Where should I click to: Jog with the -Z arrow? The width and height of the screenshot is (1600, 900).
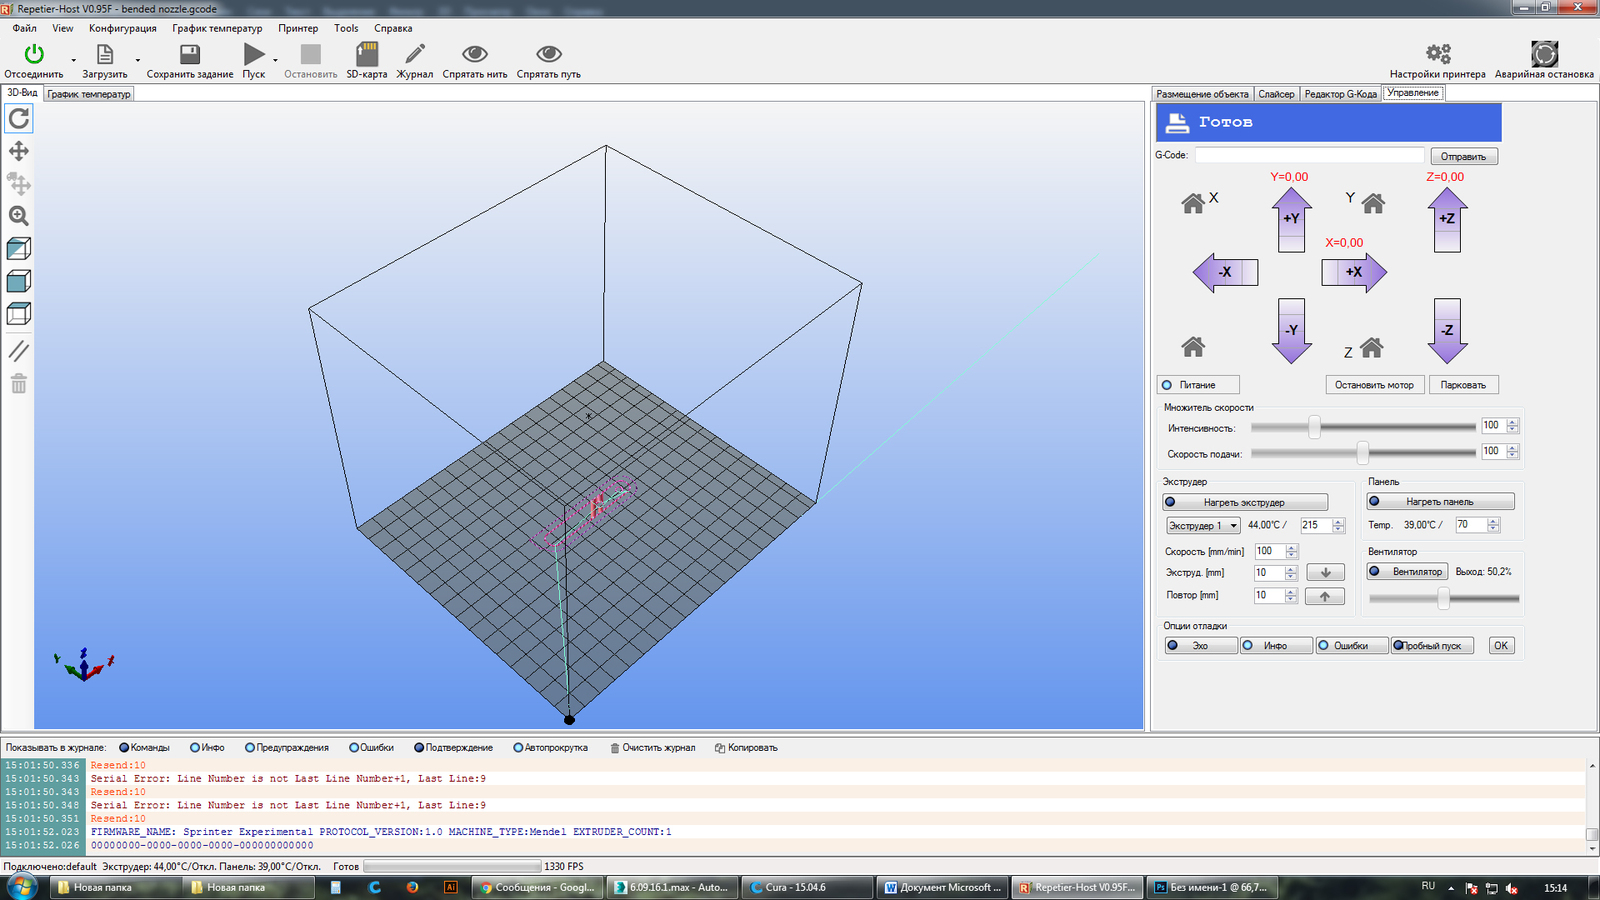1447,331
